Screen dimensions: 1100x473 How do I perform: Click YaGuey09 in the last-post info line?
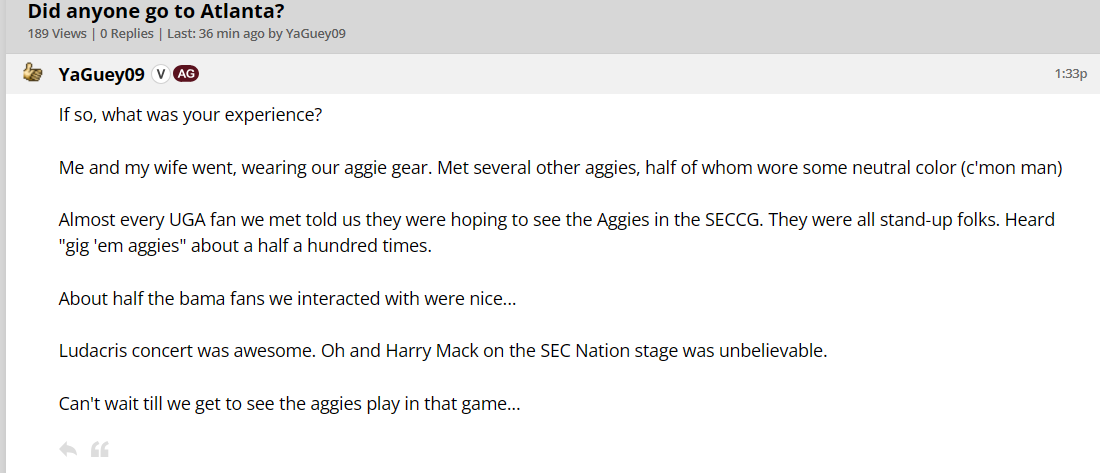point(316,34)
